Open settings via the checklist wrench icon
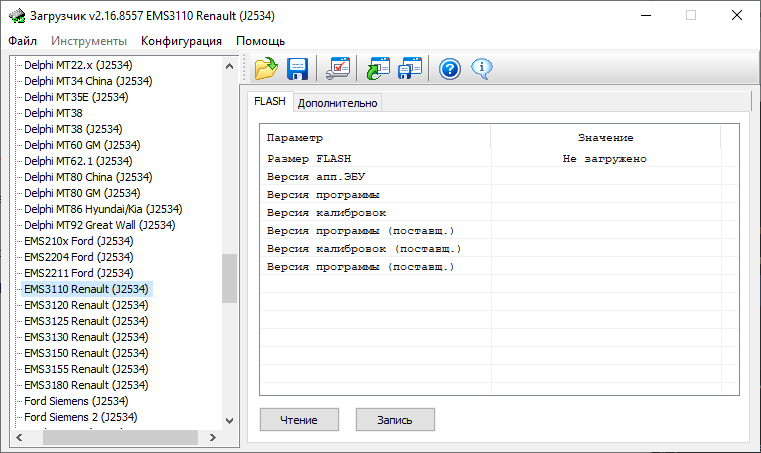This screenshot has height=453, width=761. (338, 68)
